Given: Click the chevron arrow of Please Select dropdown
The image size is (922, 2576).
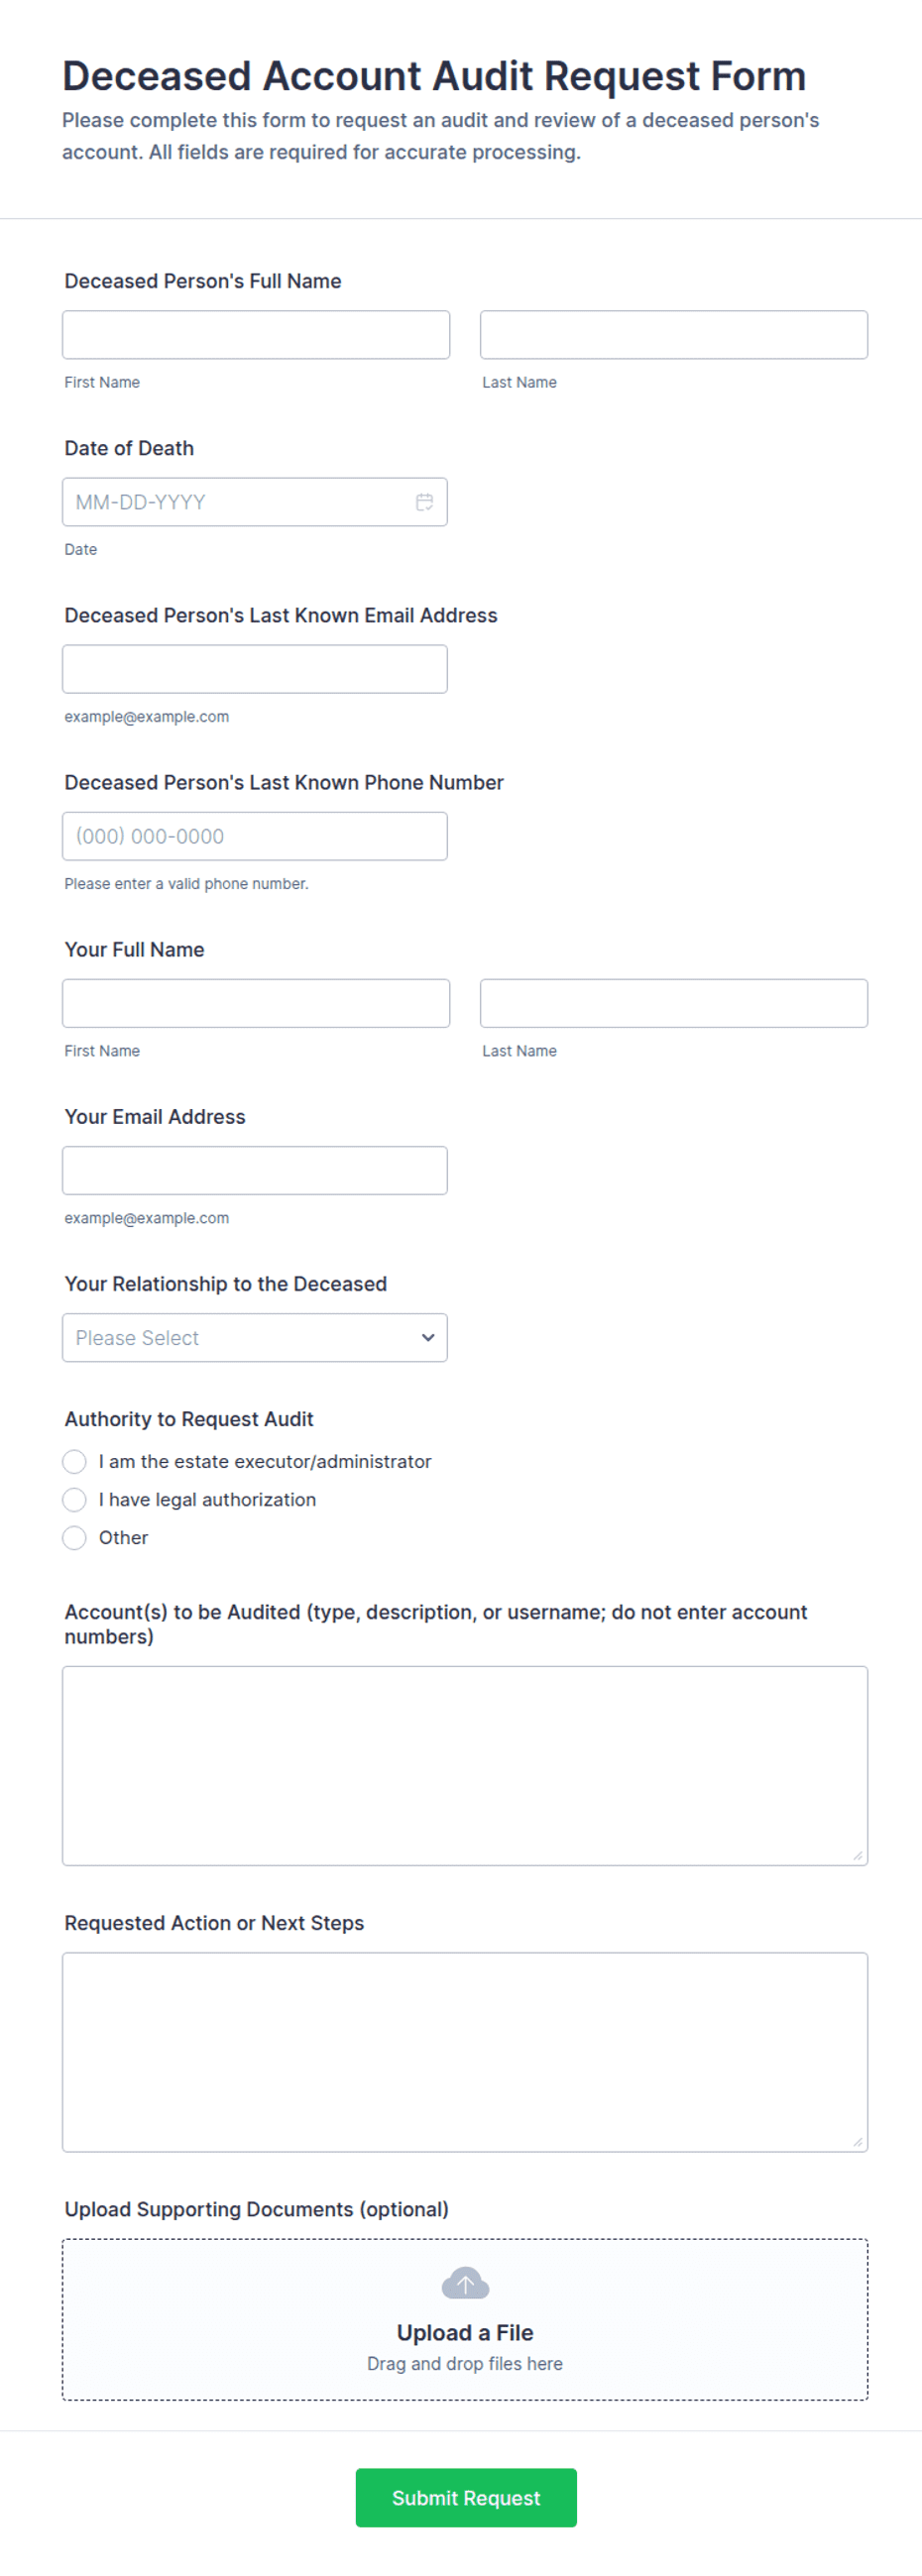Looking at the screenshot, I should 428,1337.
